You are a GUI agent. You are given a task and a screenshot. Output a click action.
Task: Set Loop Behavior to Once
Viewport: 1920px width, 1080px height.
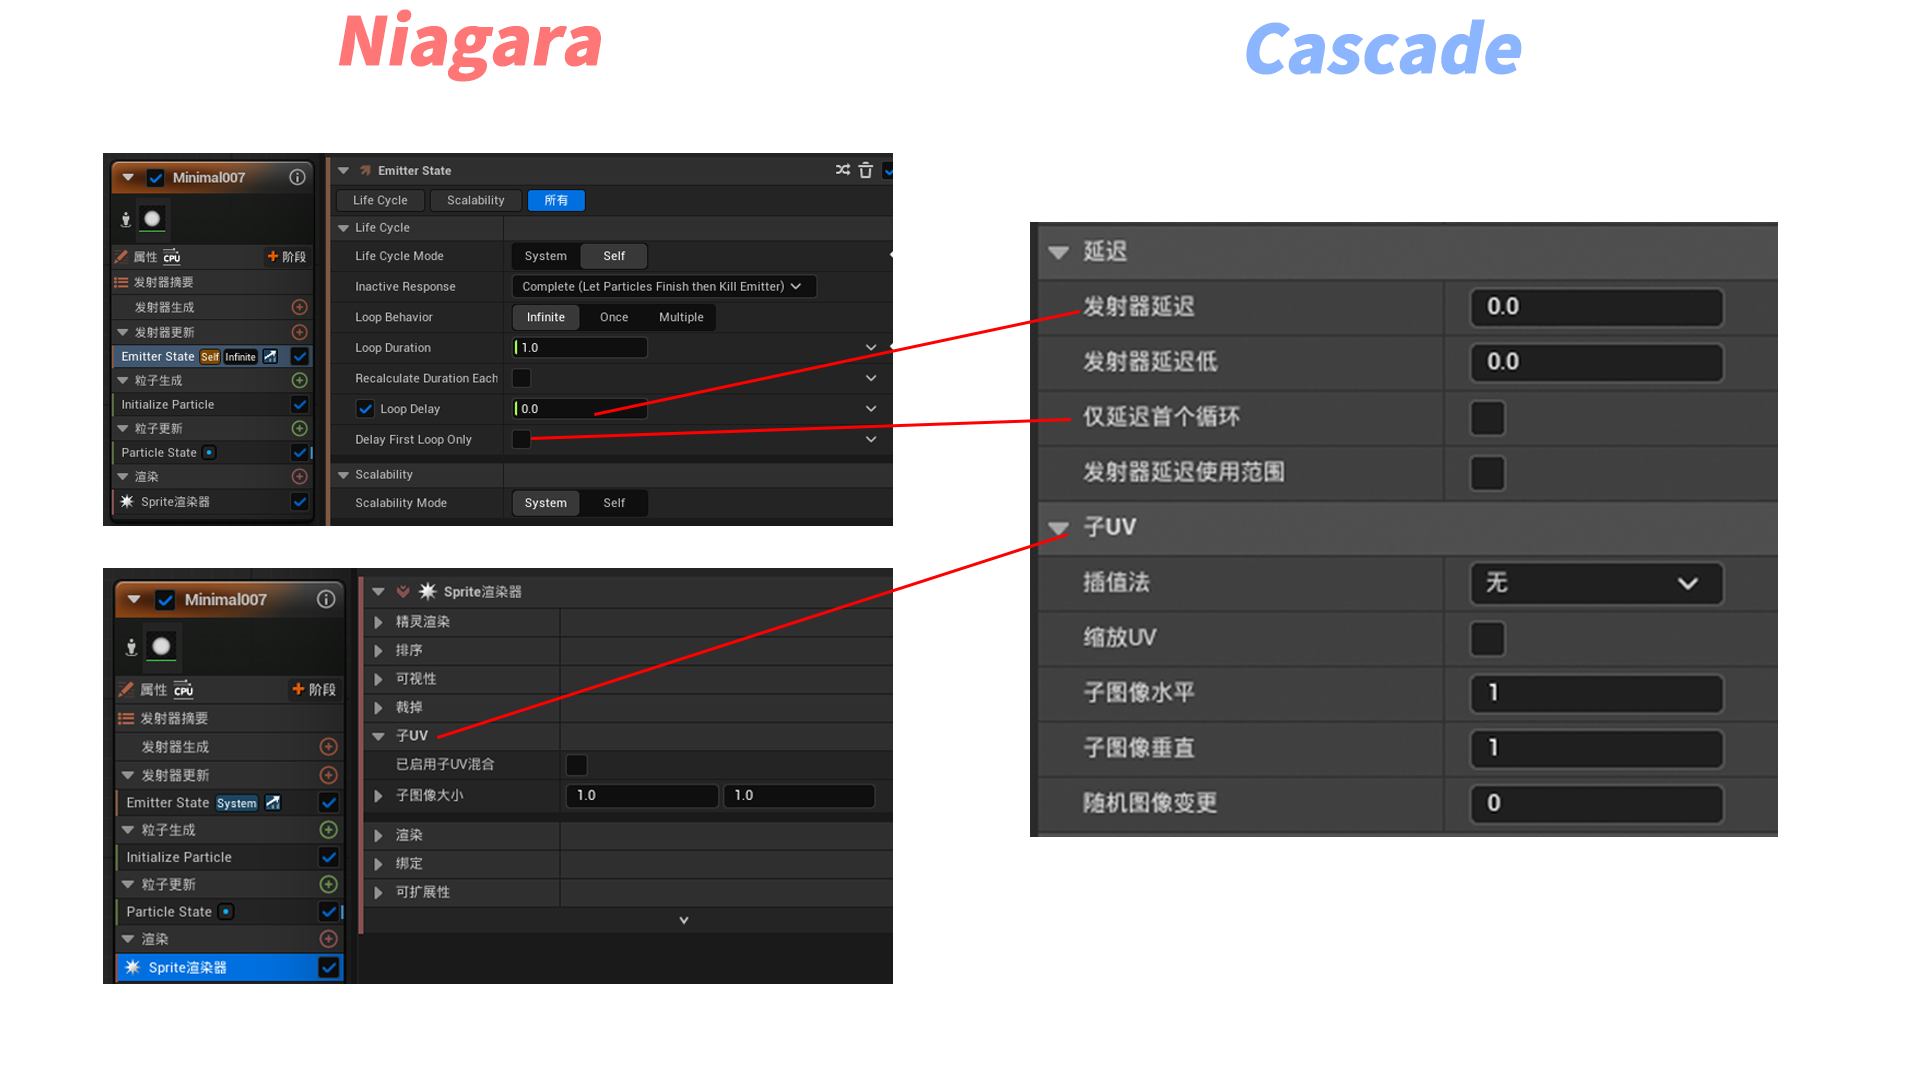614,317
